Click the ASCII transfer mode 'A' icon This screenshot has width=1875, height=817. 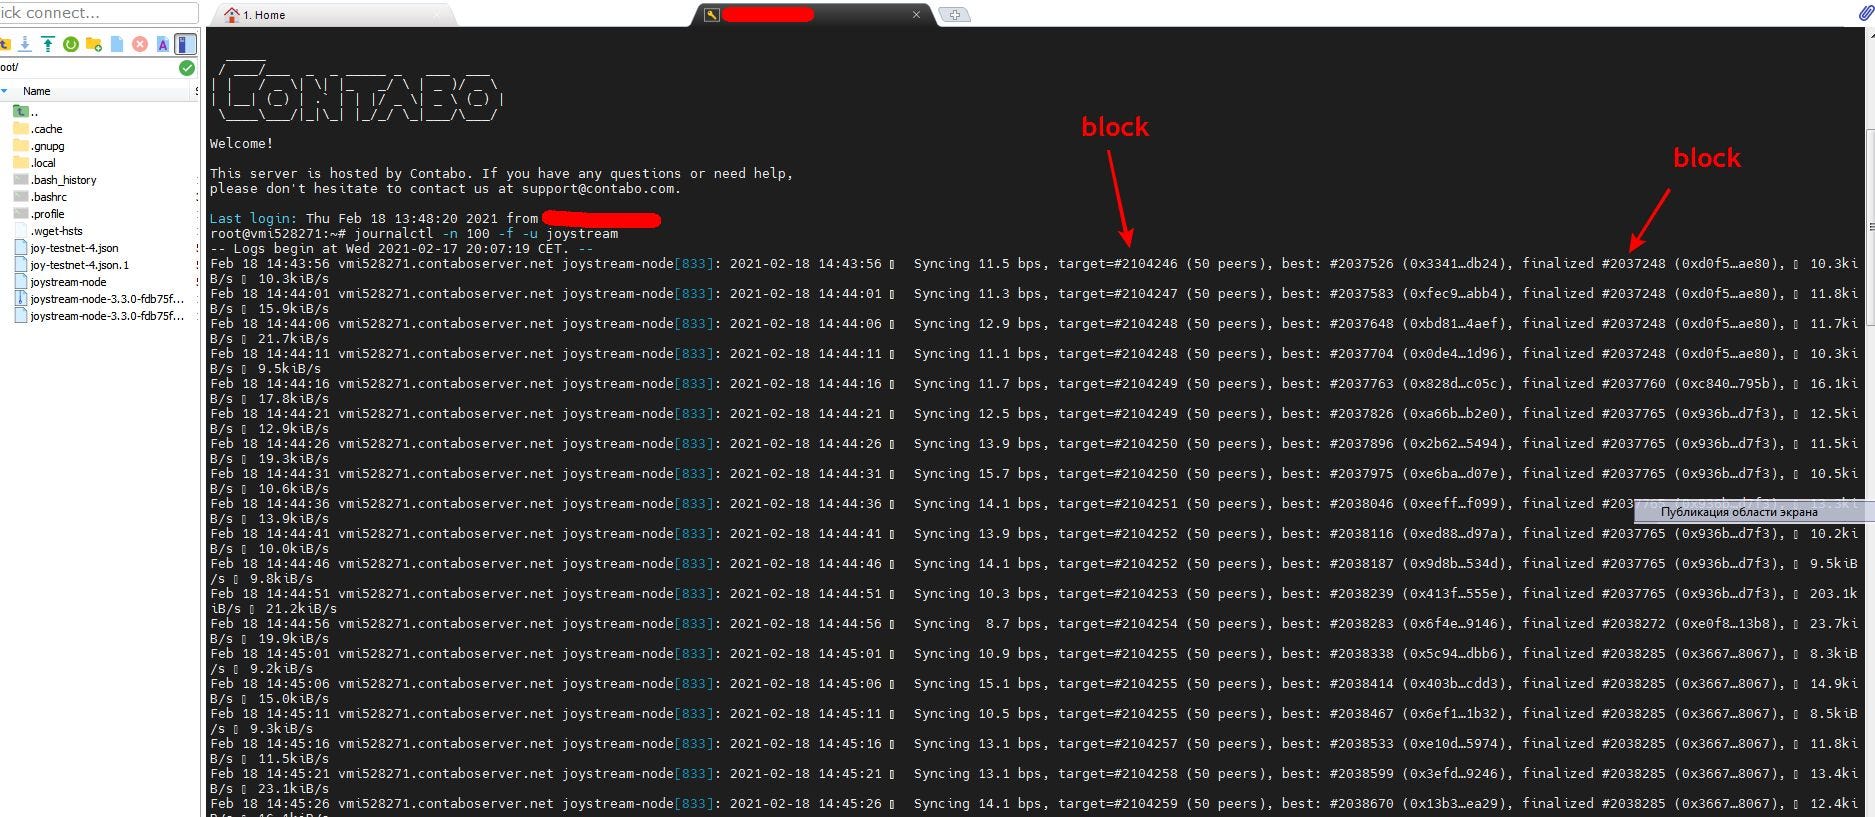[x=162, y=44]
